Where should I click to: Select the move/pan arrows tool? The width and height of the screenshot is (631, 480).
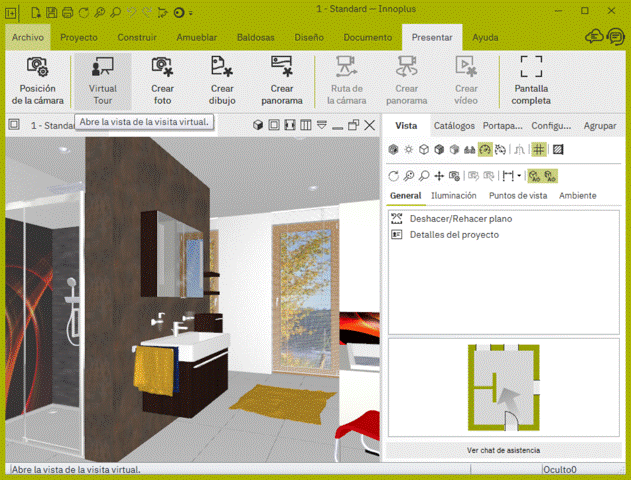point(439,176)
